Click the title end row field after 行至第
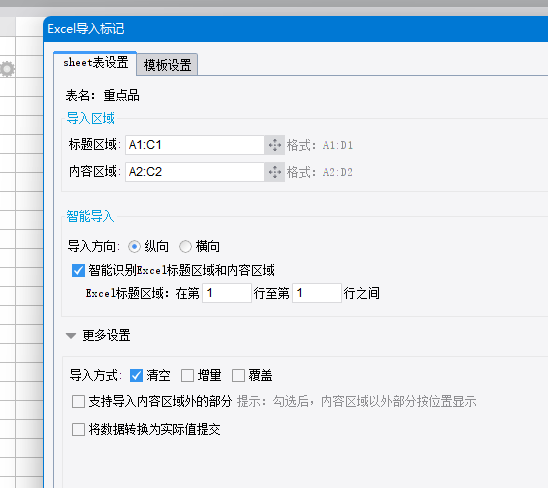The image size is (548, 488). click(x=317, y=293)
